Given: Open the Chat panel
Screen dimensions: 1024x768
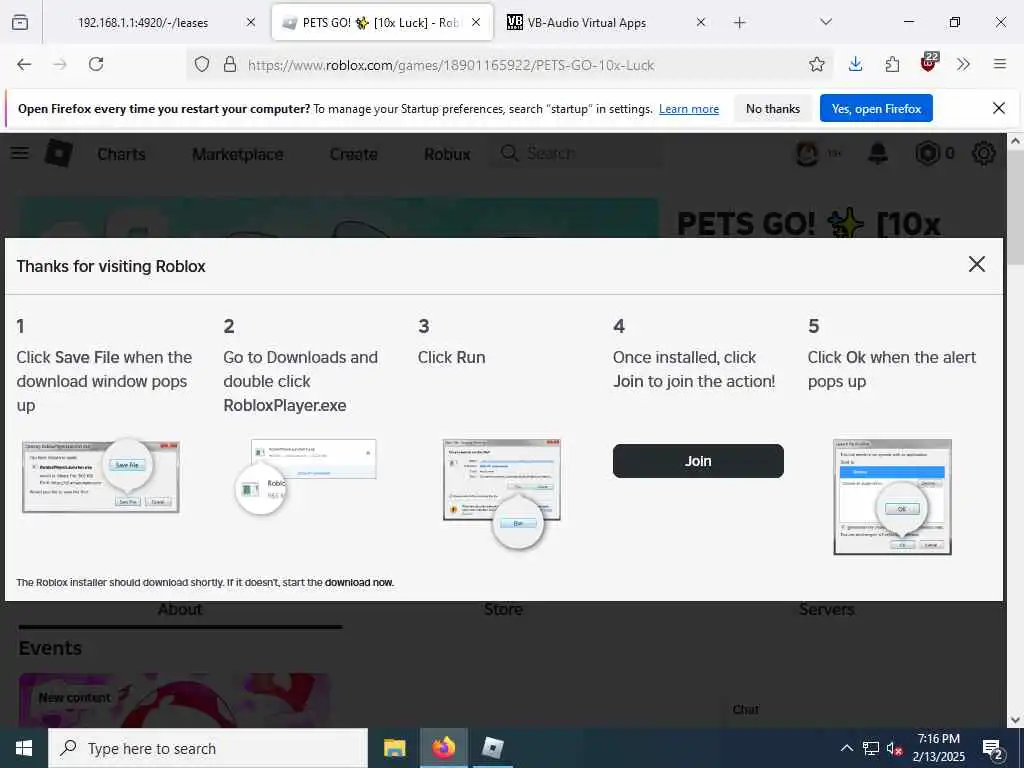Looking at the screenshot, I should pos(746,709).
